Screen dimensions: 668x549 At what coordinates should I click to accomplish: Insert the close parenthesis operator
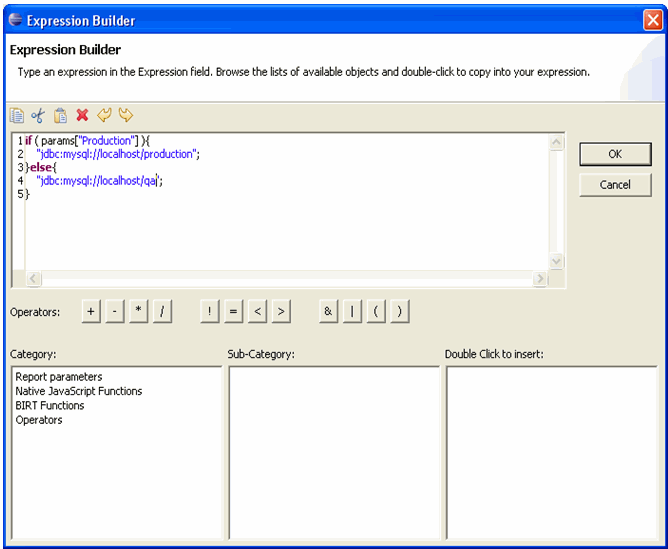tap(400, 311)
